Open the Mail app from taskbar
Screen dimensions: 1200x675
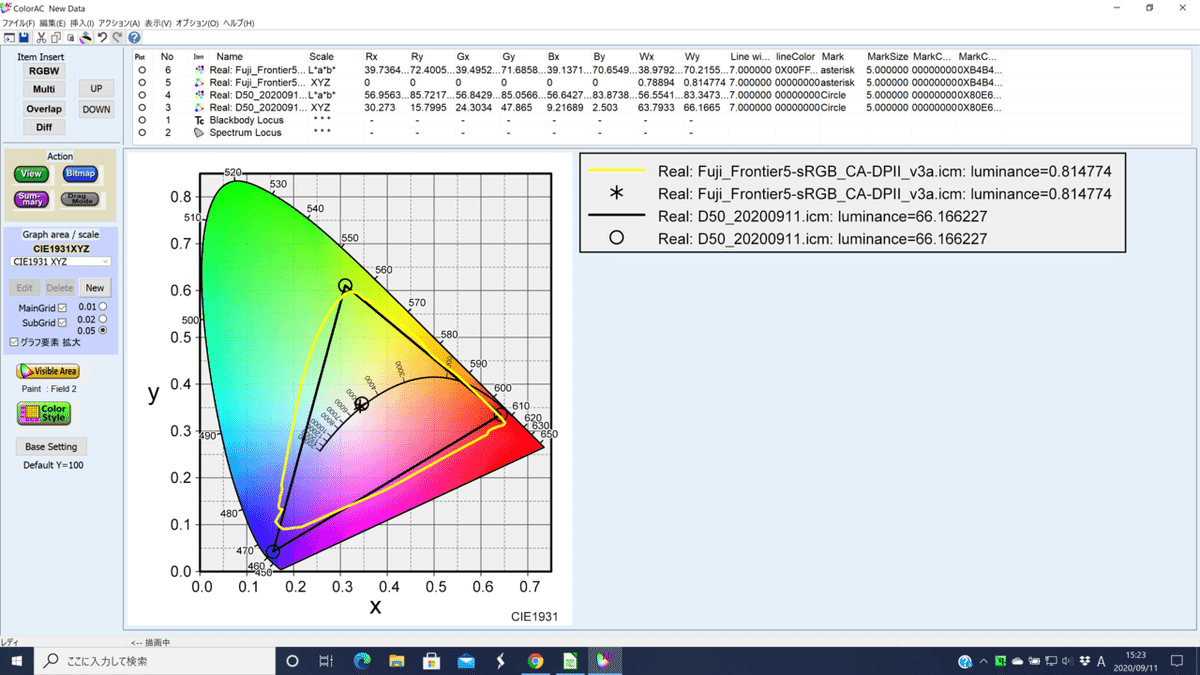tap(466, 661)
